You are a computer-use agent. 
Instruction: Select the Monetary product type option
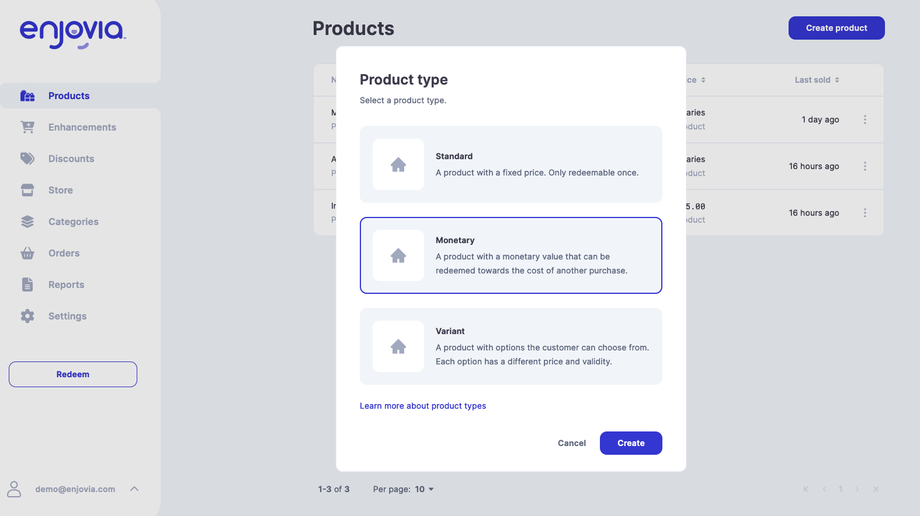click(510, 255)
